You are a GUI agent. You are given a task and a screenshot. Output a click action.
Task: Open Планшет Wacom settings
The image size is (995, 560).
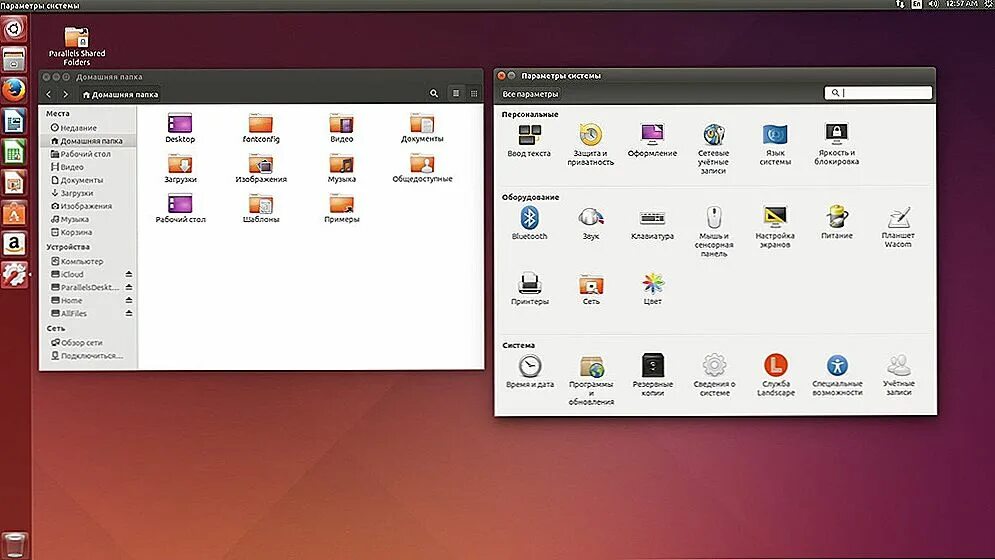click(x=898, y=227)
